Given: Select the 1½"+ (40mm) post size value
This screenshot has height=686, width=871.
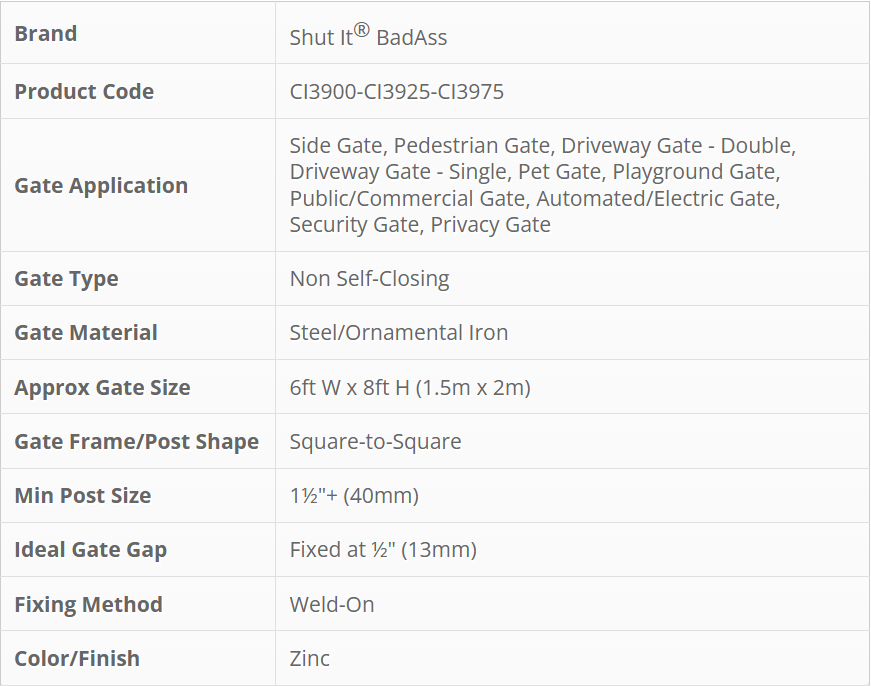Looking at the screenshot, I should (354, 496).
